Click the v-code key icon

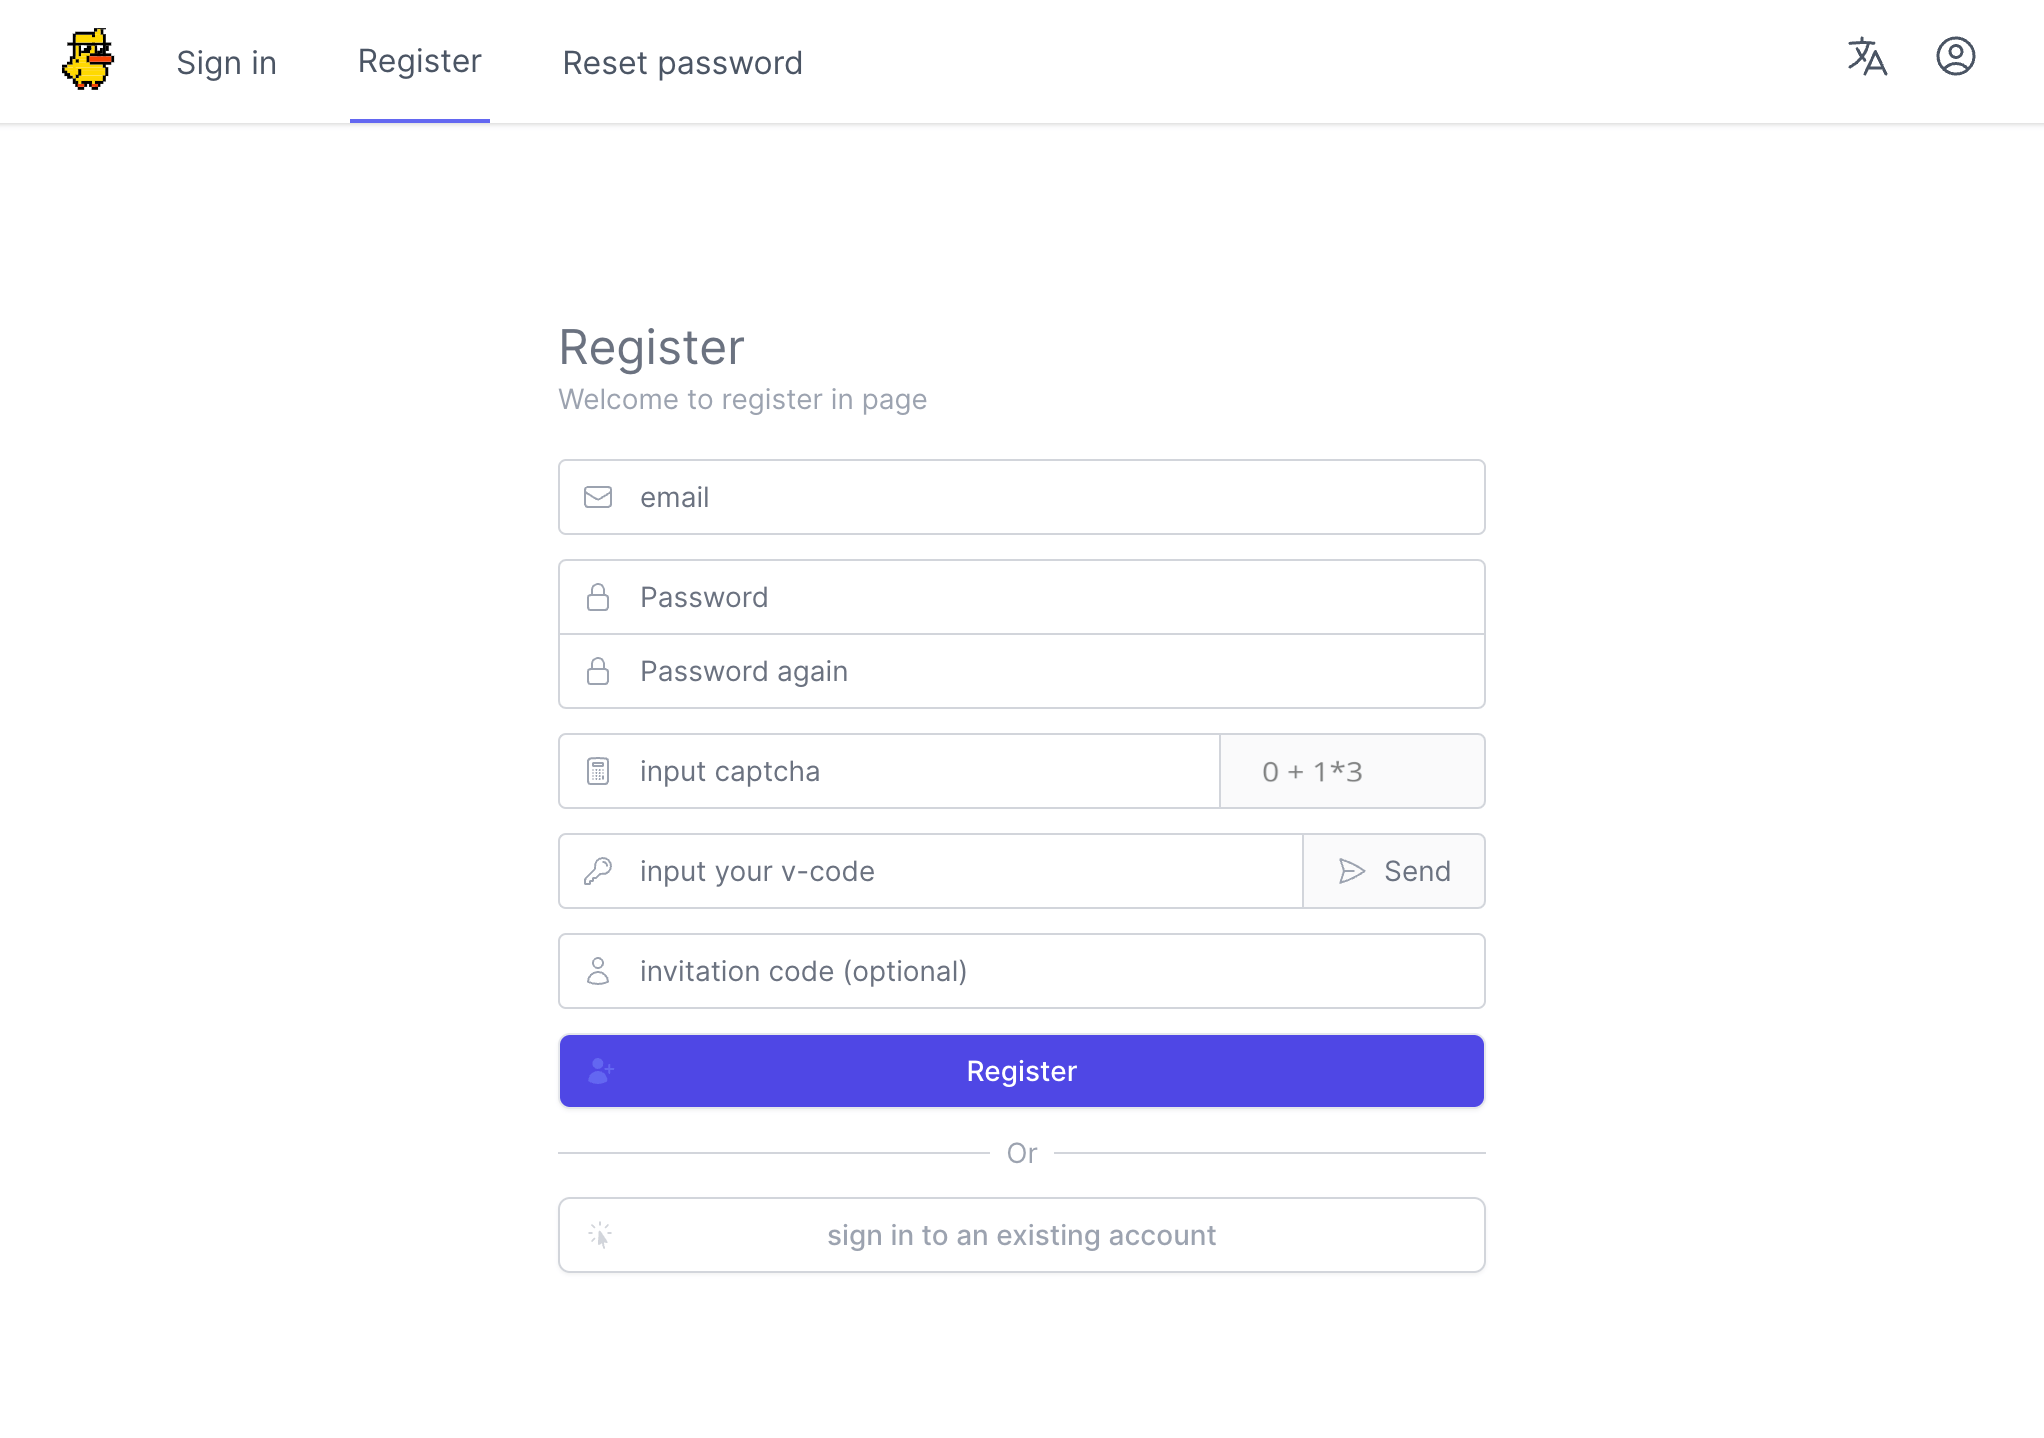[597, 870]
